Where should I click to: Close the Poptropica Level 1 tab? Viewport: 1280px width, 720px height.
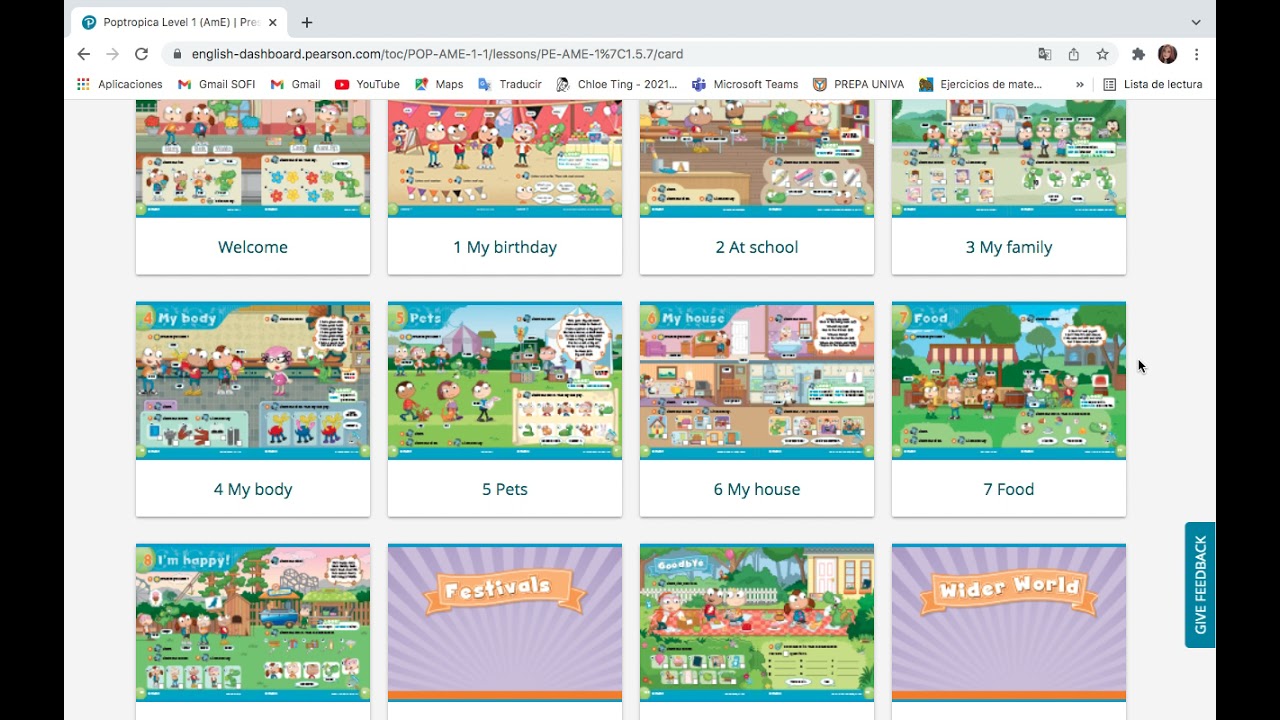pos(272,22)
